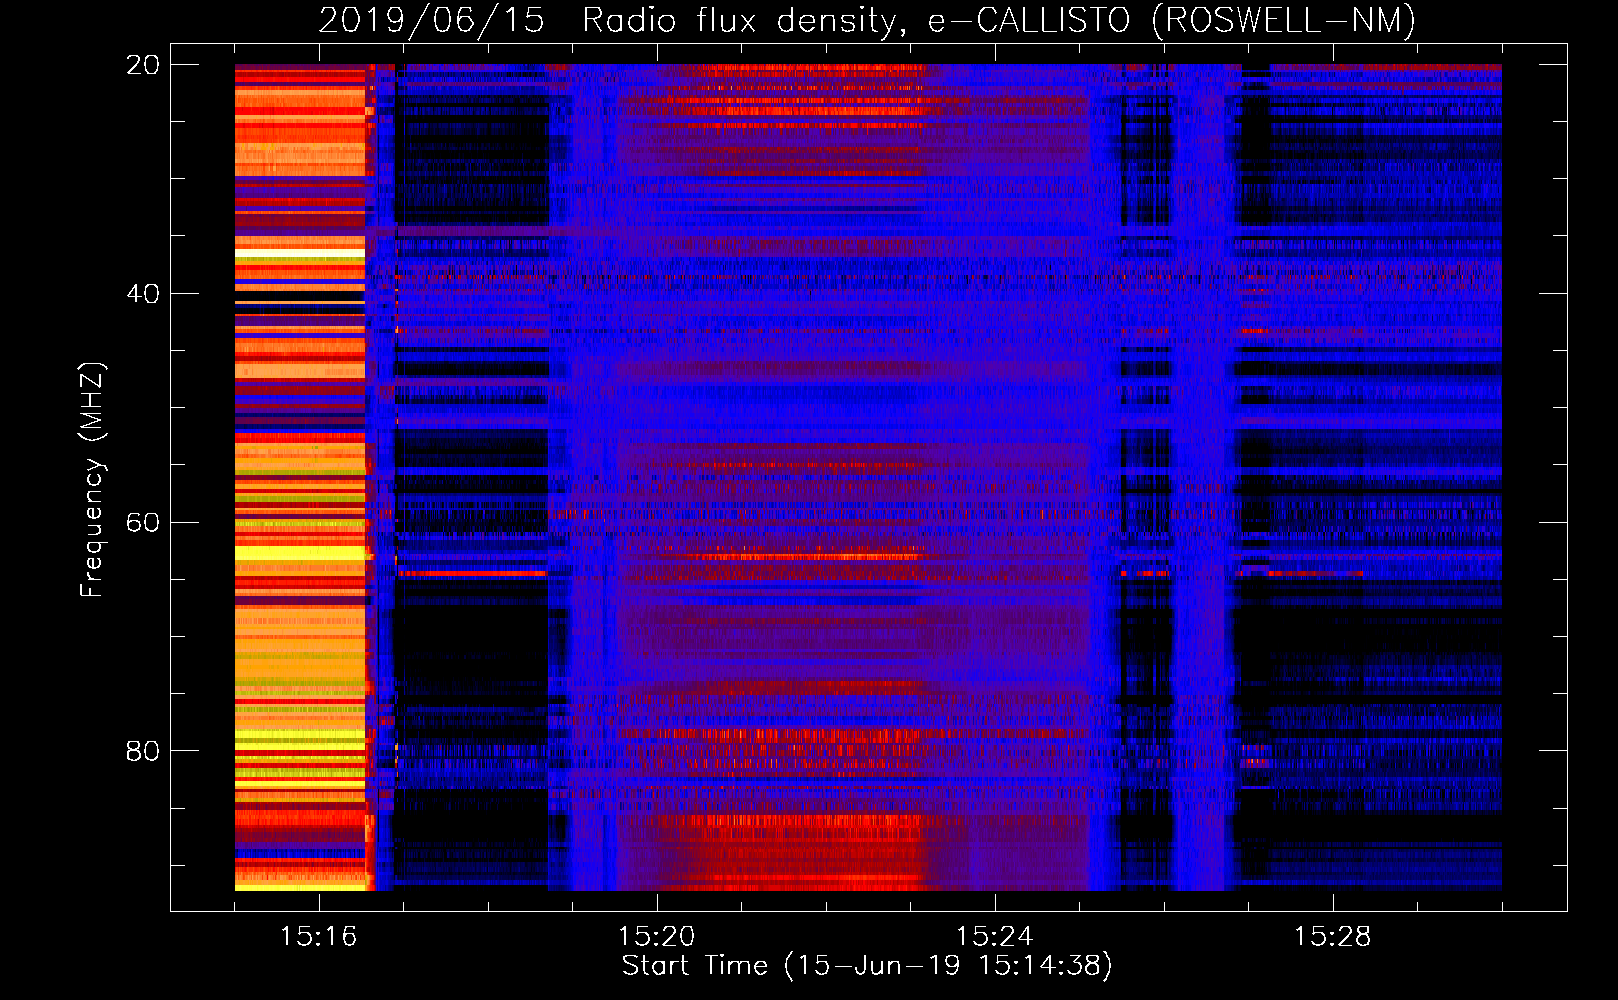Click the 'Start Time (15-Jun-19 15:14:38)' label

tap(867, 966)
